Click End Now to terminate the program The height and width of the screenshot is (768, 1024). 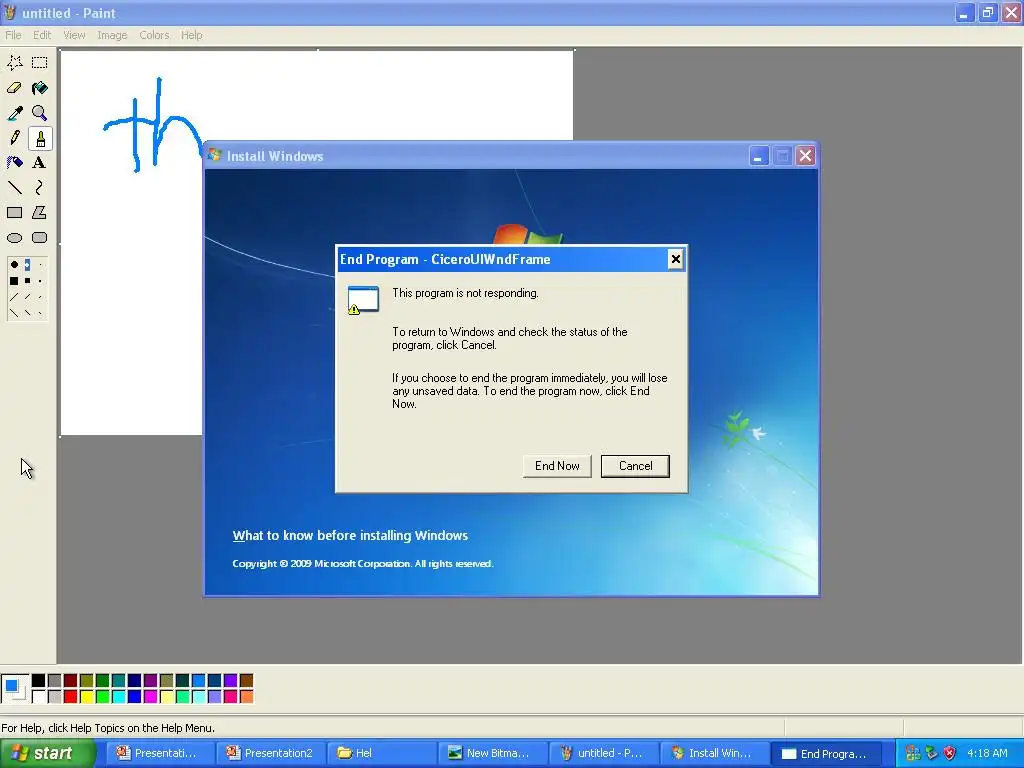557,466
